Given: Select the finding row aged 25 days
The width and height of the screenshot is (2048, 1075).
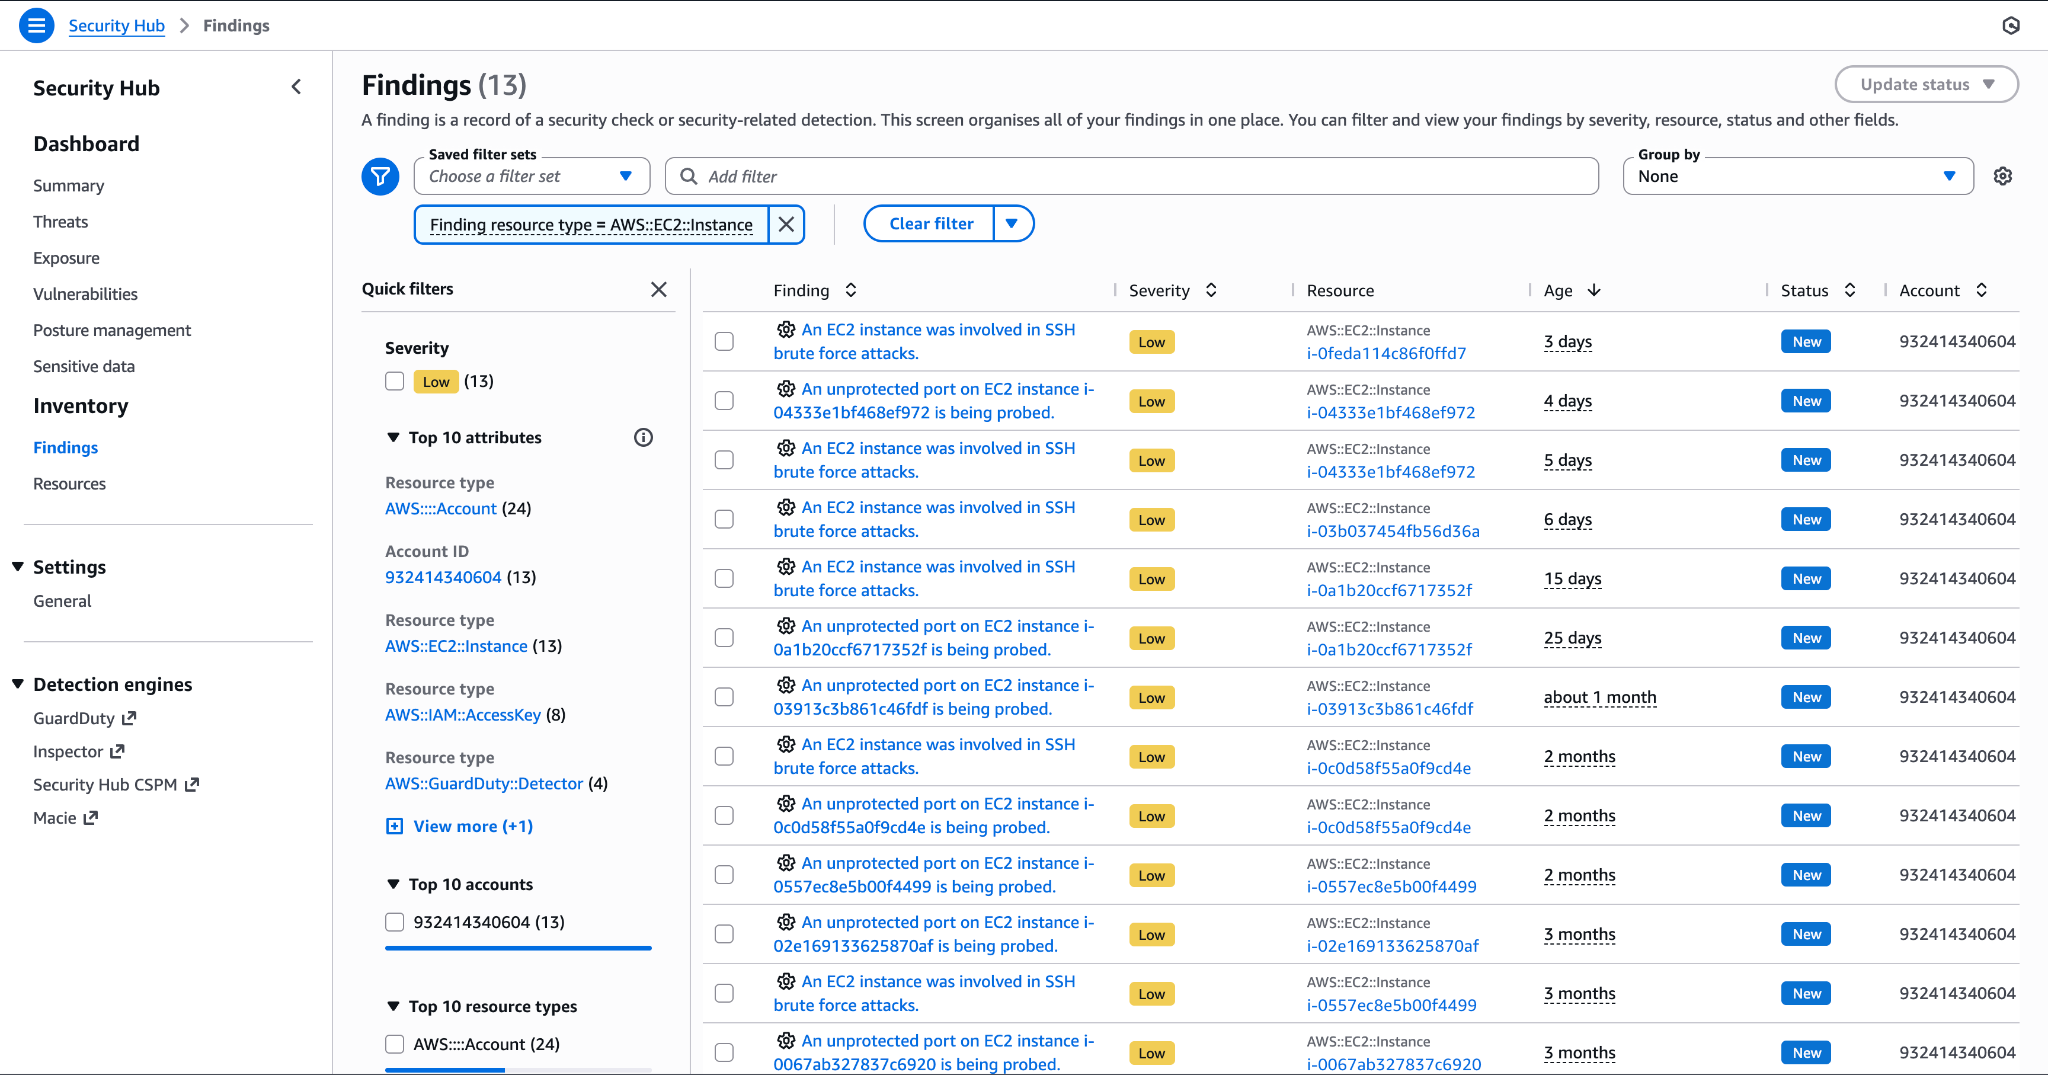Looking at the screenshot, I should point(725,638).
